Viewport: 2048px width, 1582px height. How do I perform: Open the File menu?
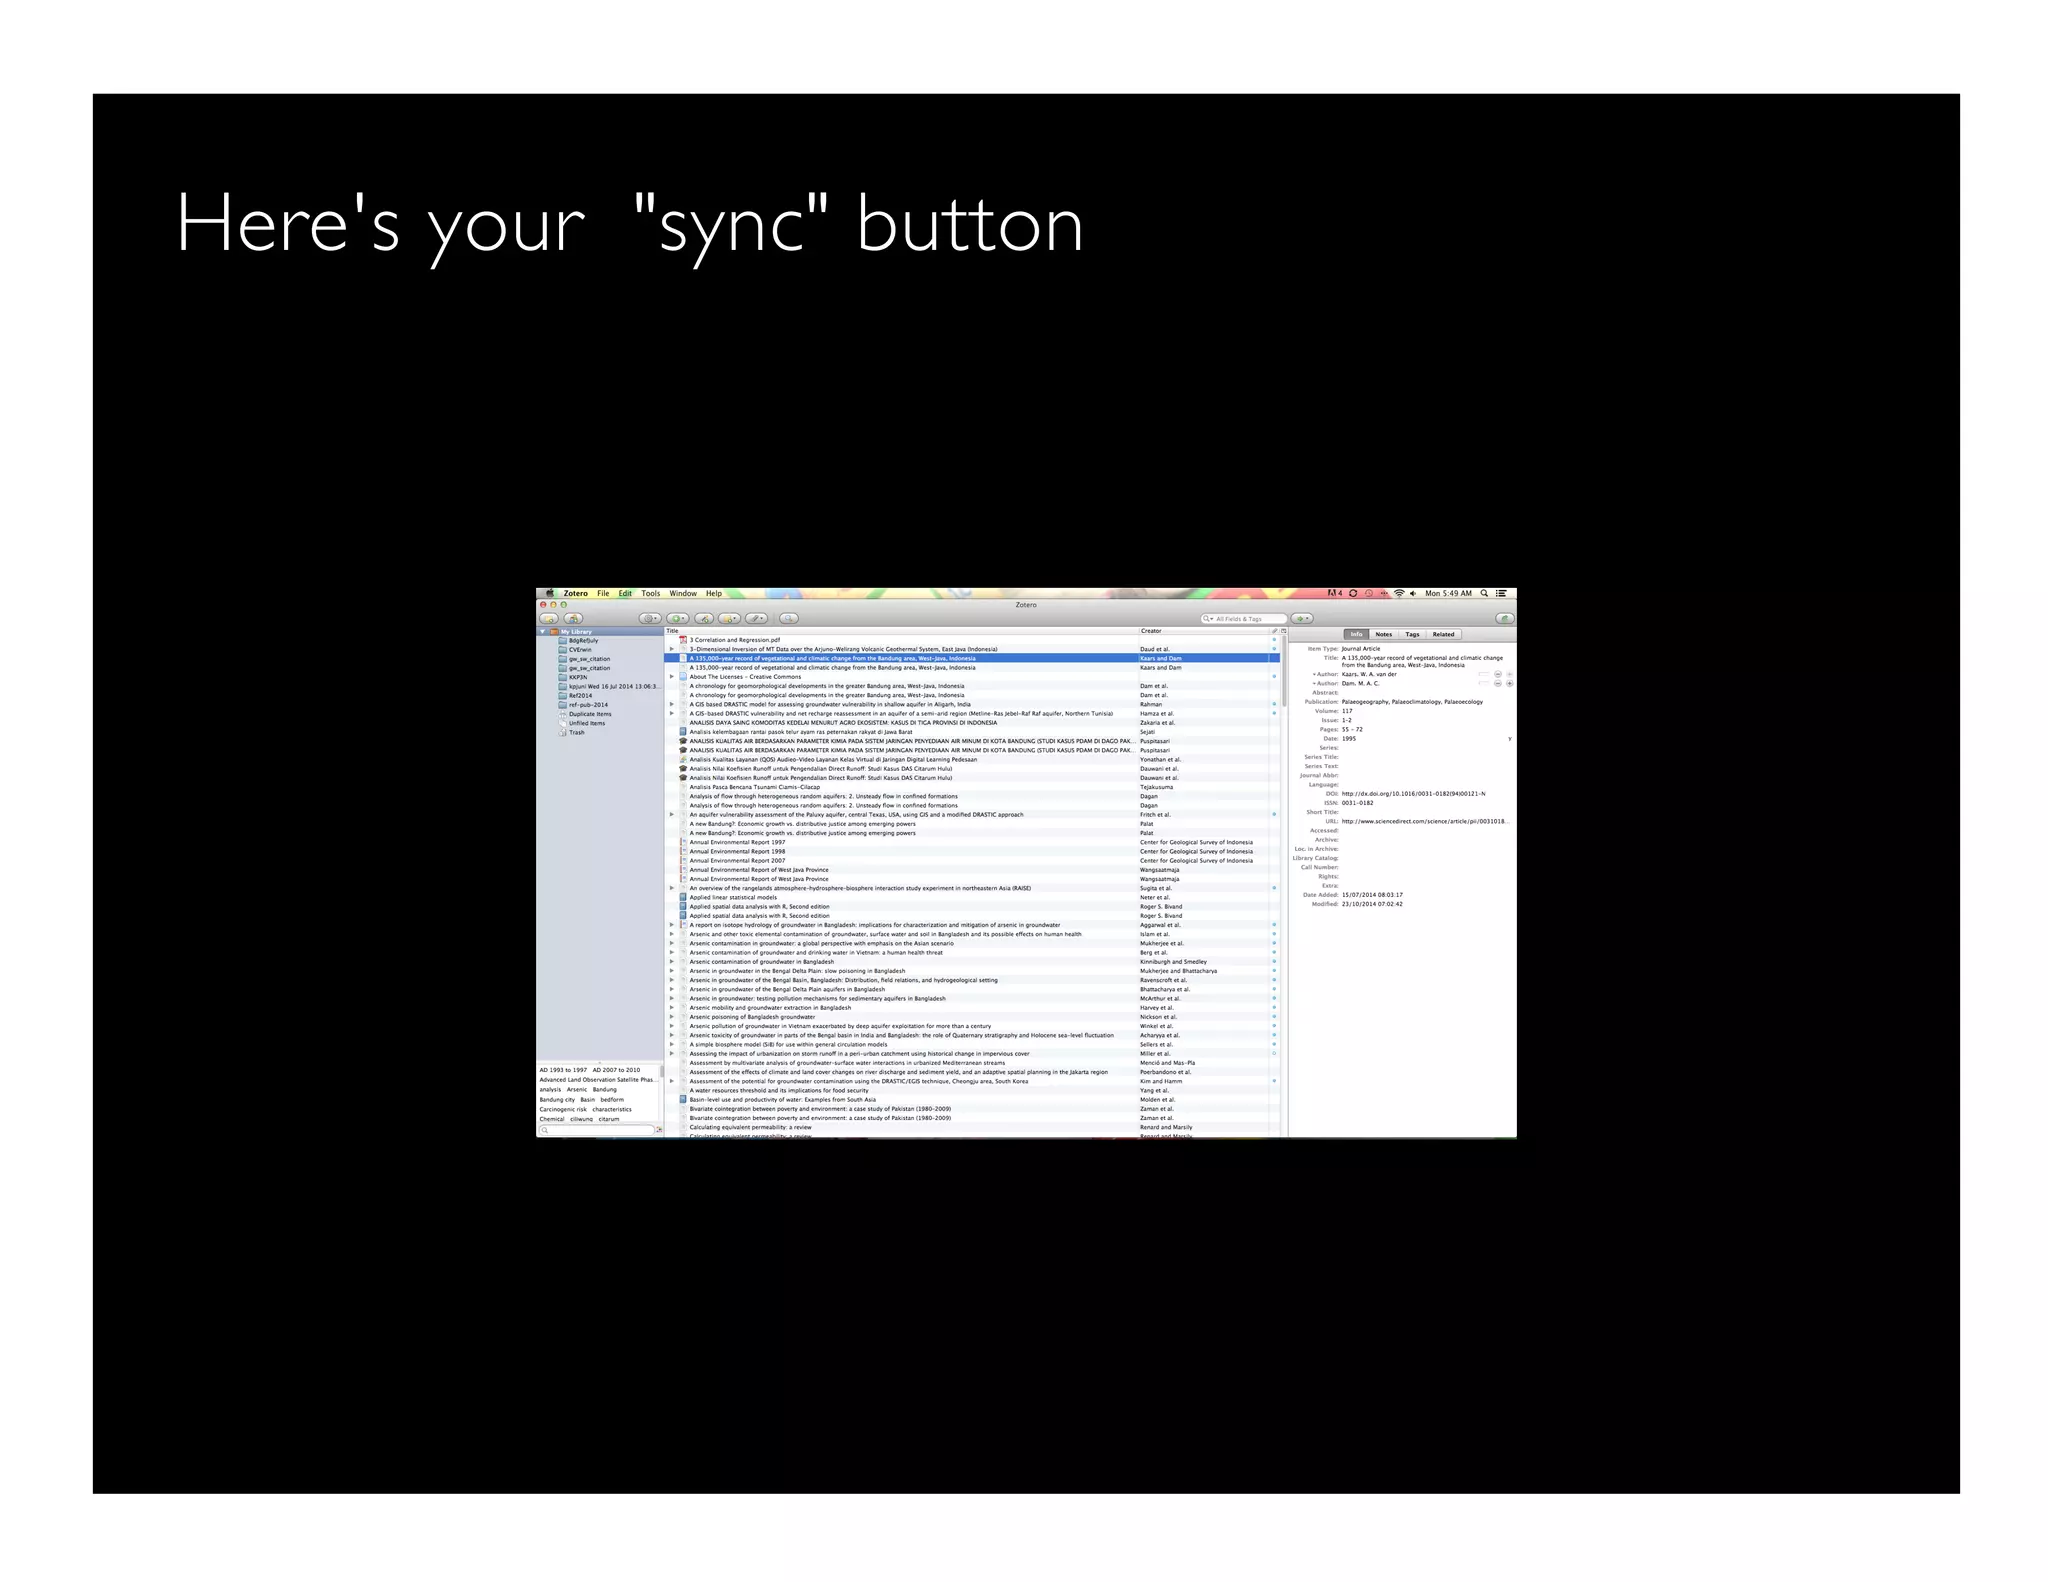[x=603, y=593]
